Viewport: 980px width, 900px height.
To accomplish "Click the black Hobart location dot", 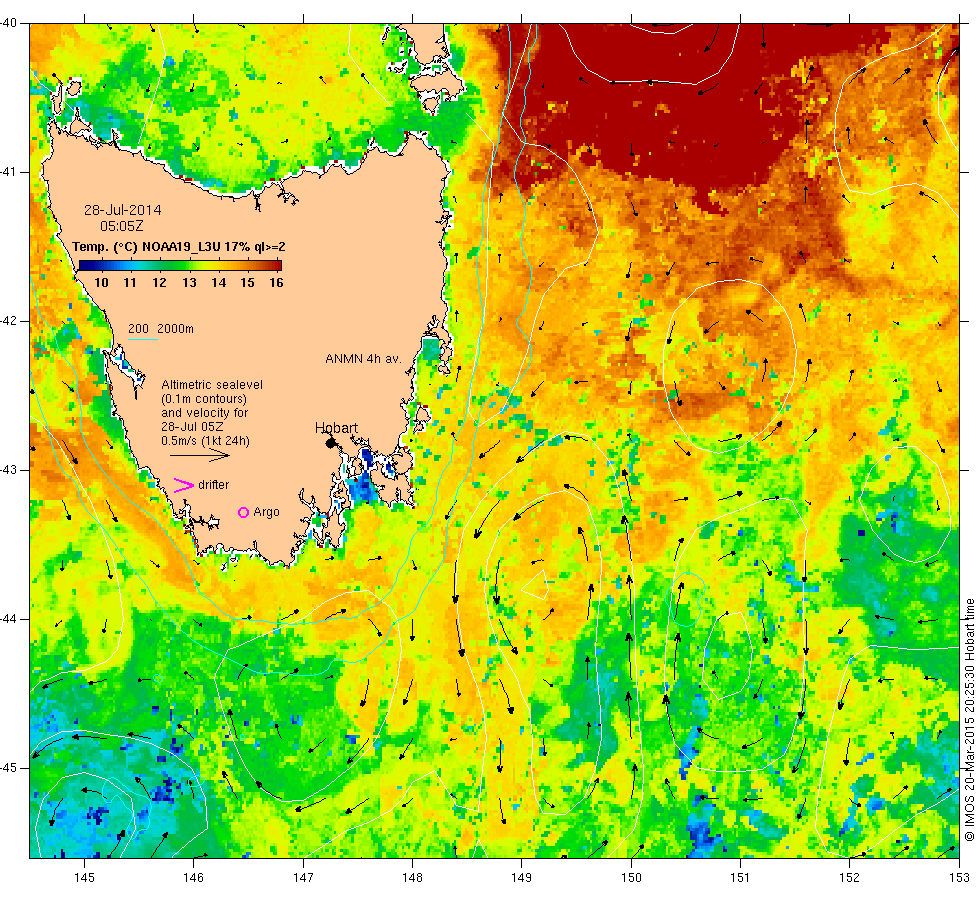I will click(331, 443).
